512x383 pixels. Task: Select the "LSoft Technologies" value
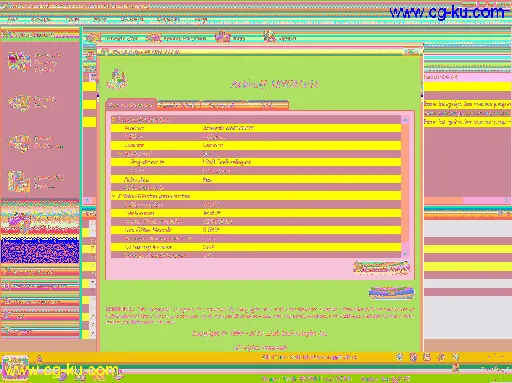227,162
